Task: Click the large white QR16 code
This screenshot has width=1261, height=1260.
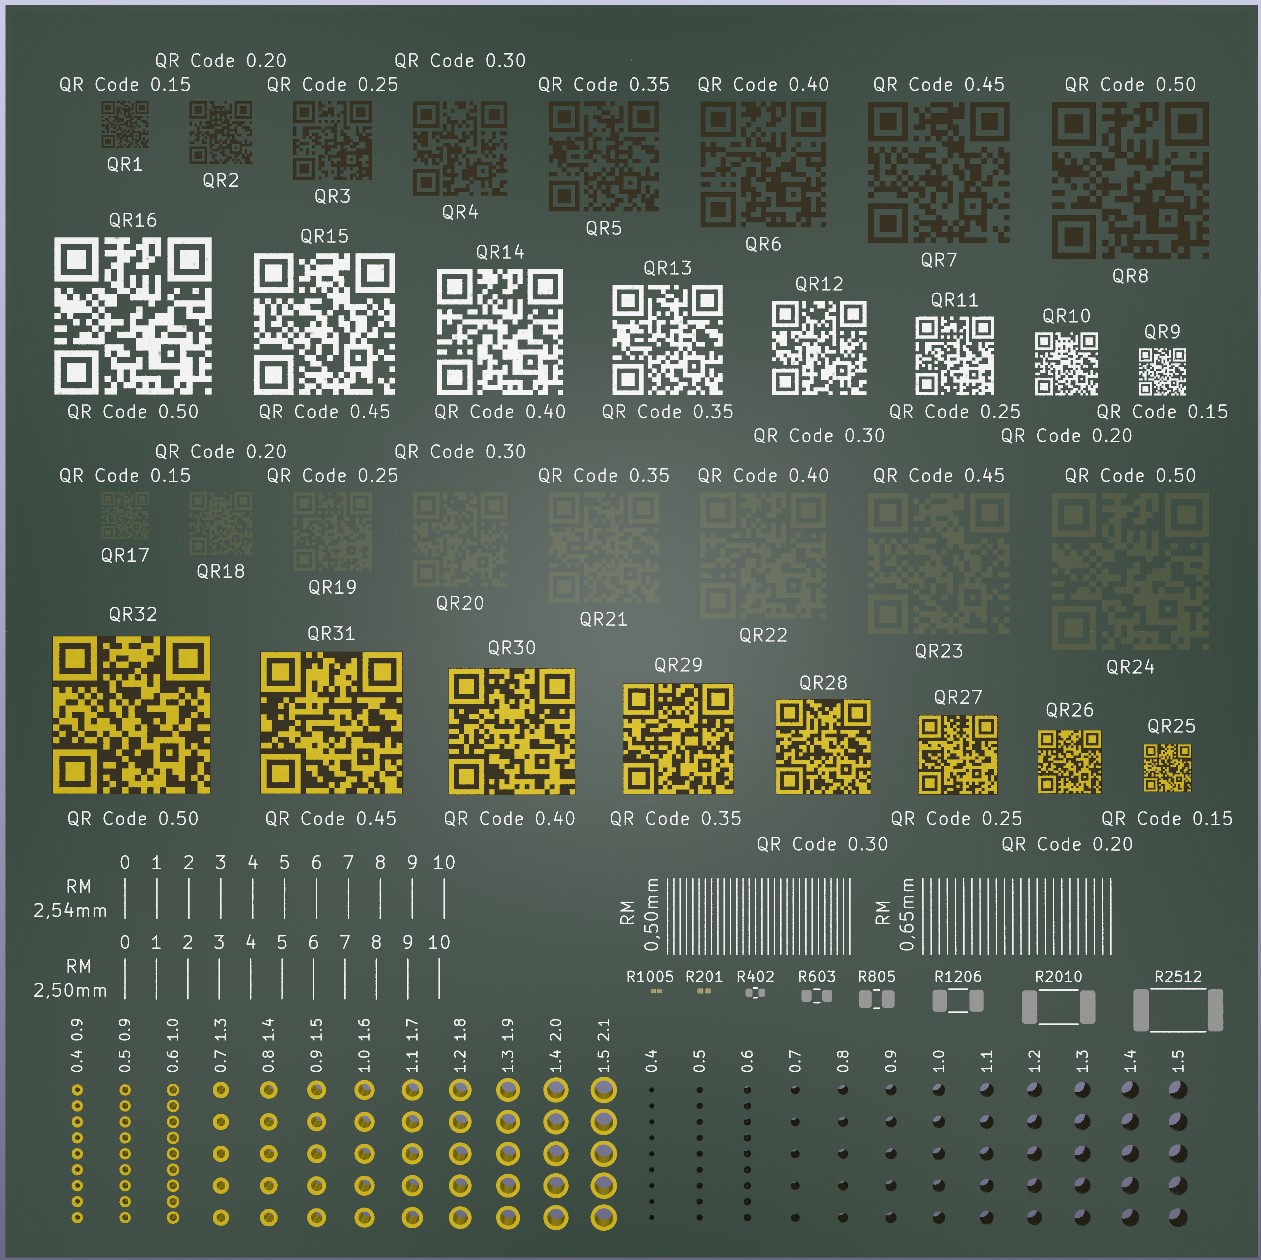Action: (x=132, y=316)
